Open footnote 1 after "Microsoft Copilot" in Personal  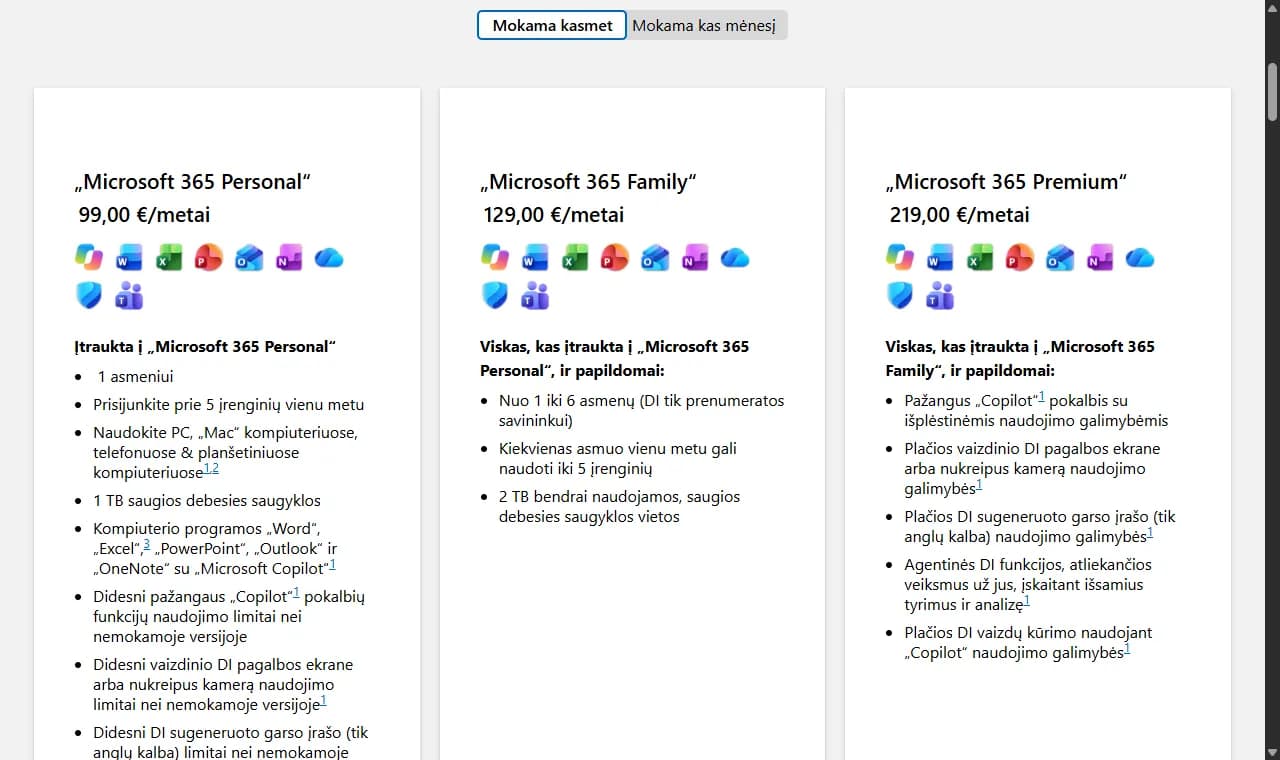coord(332,565)
